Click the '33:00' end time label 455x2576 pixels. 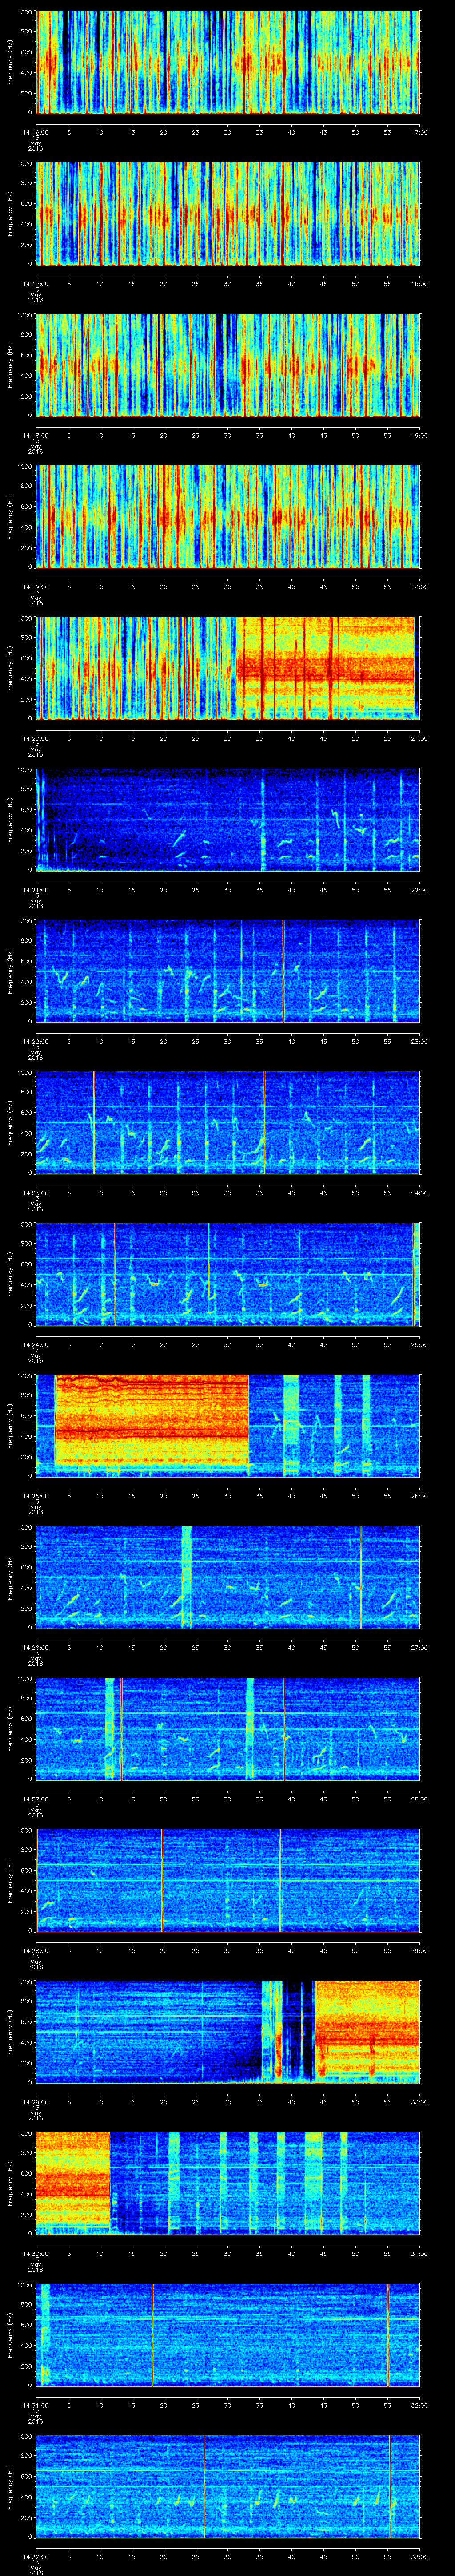click(419, 2556)
